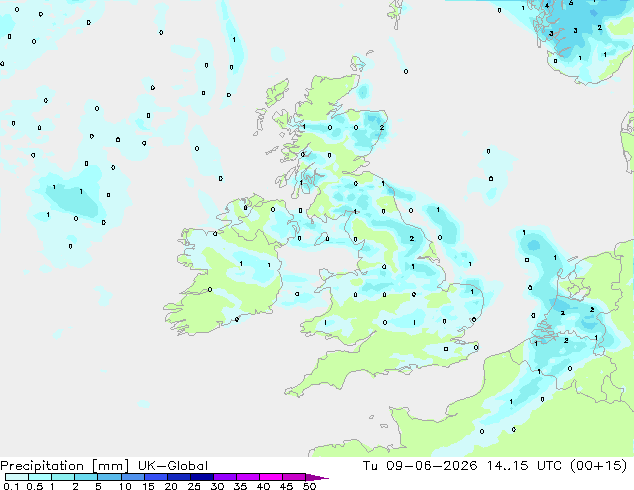Click the '(00+15)' forecast offset text

598,466
